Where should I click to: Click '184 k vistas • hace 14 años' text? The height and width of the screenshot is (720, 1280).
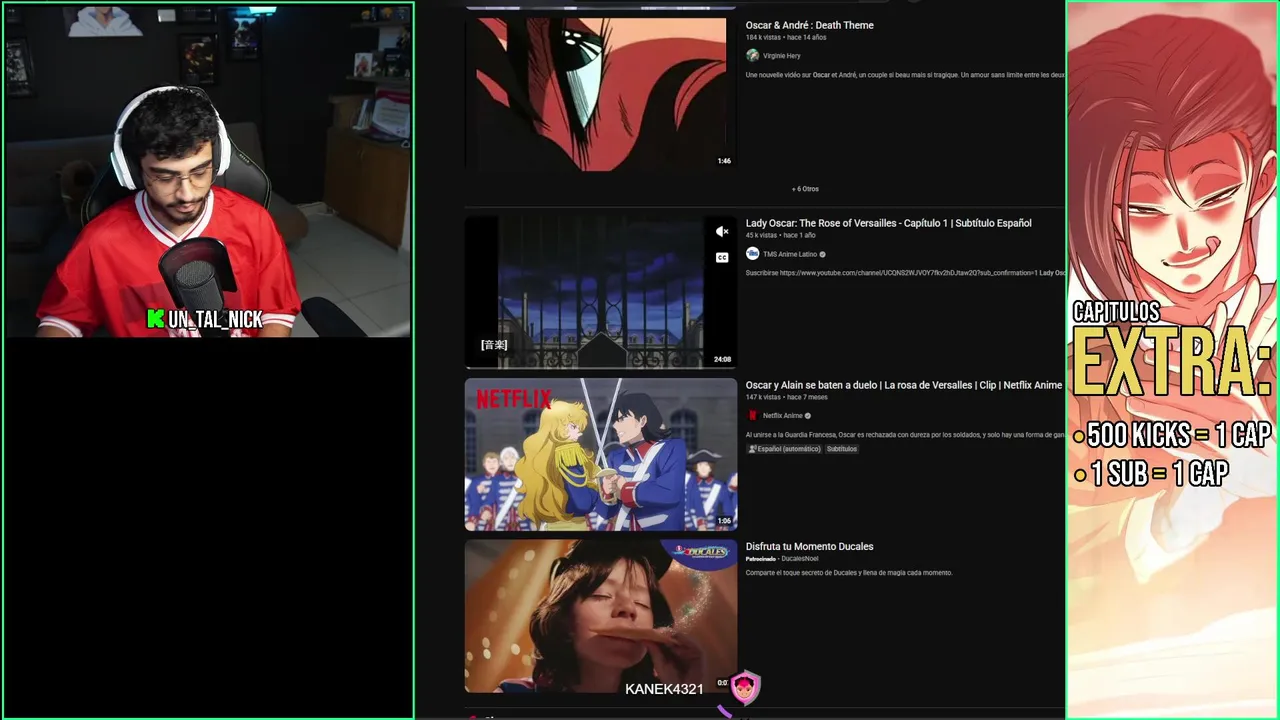coord(786,38)
